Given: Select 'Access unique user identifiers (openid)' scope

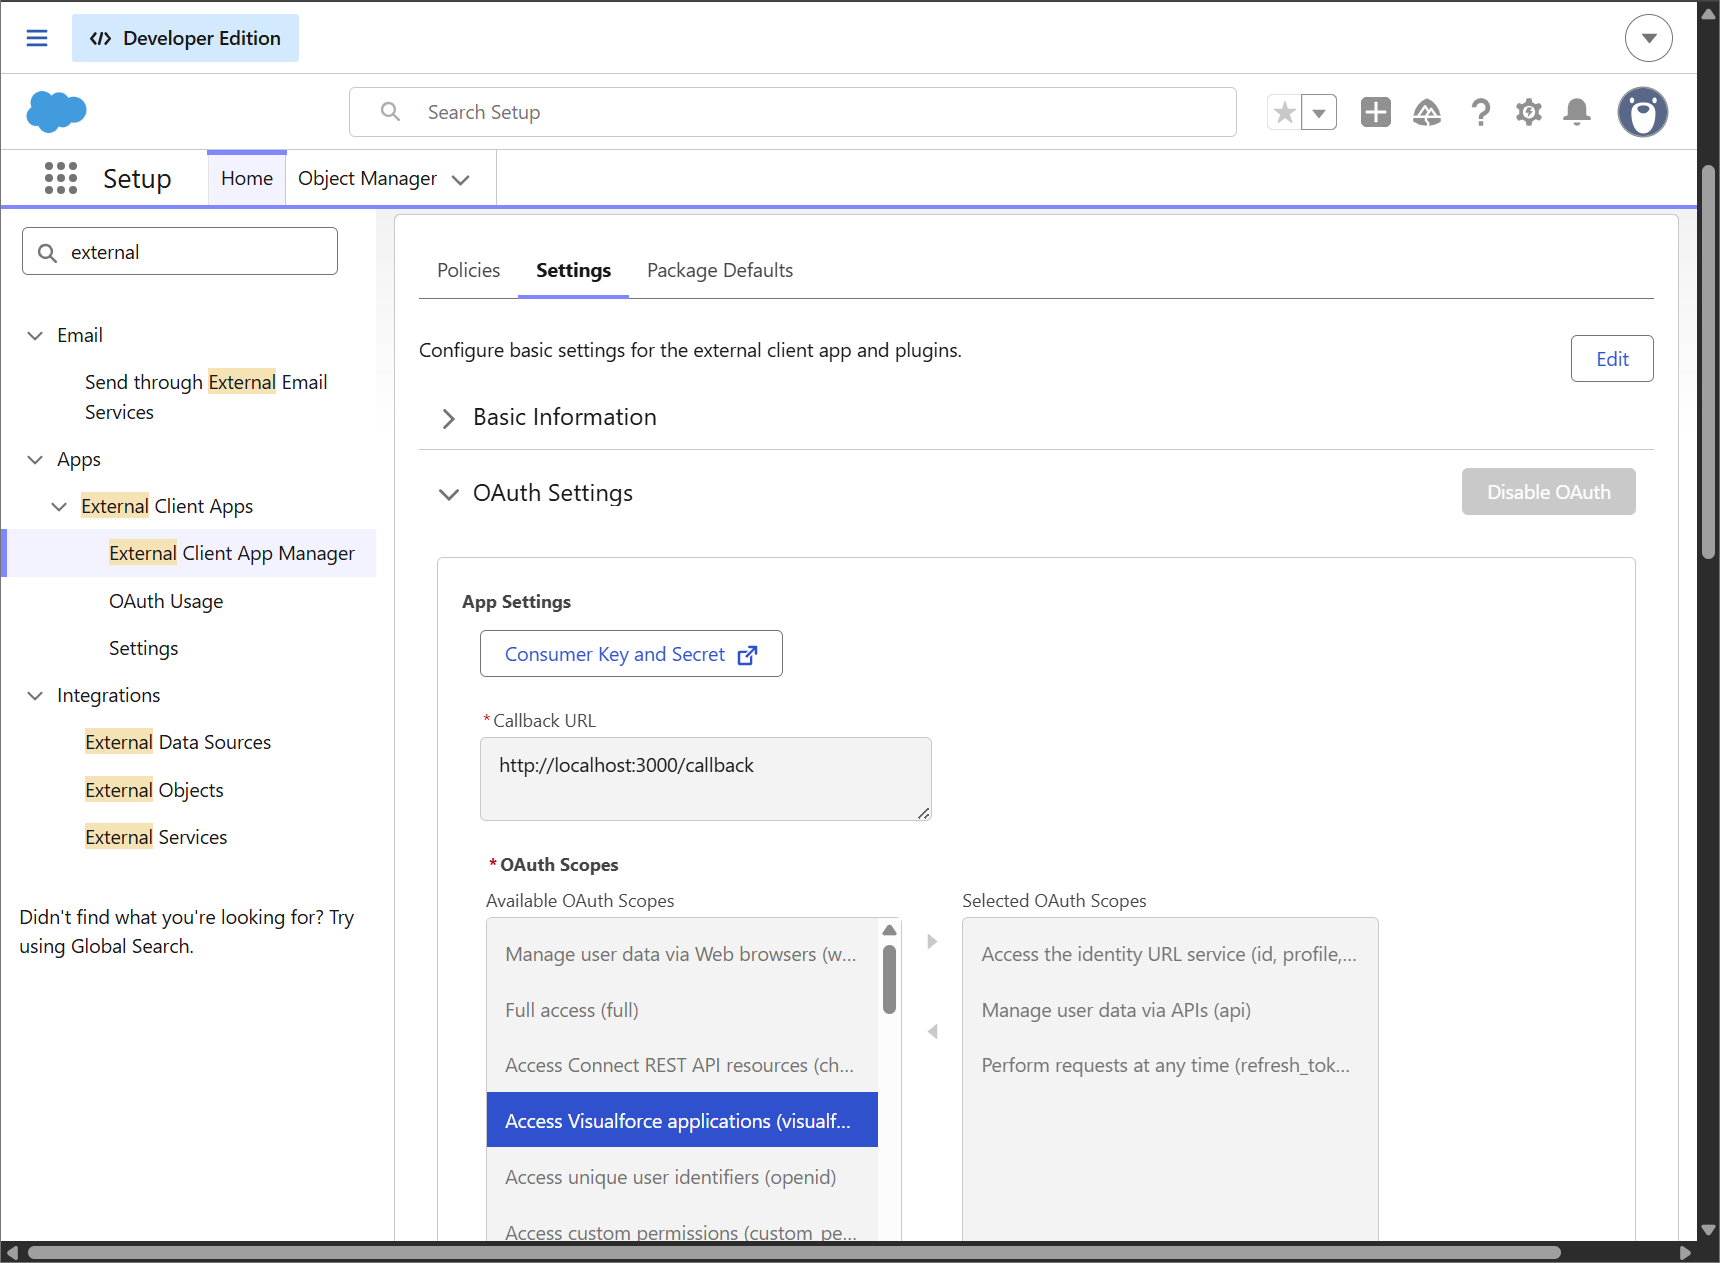Looking at the screenshot, I should (682, 1177).
